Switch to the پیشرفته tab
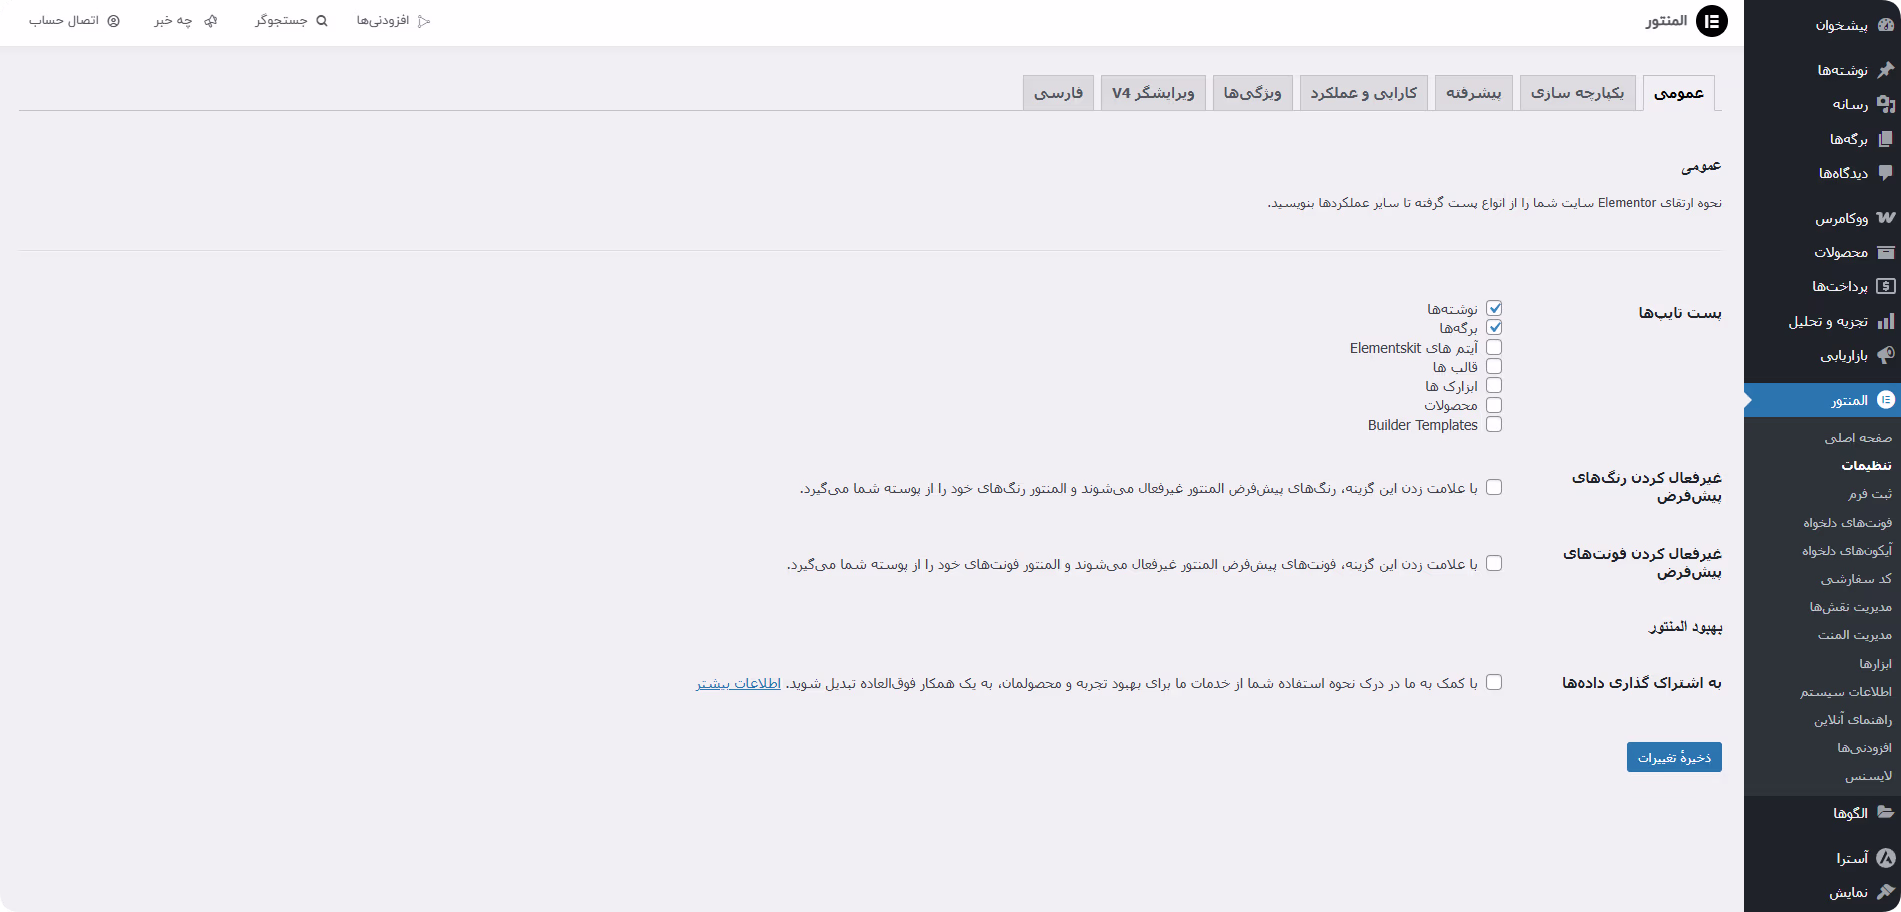This screenshot has width=1901, height=912. click(x=1474, y=93)
